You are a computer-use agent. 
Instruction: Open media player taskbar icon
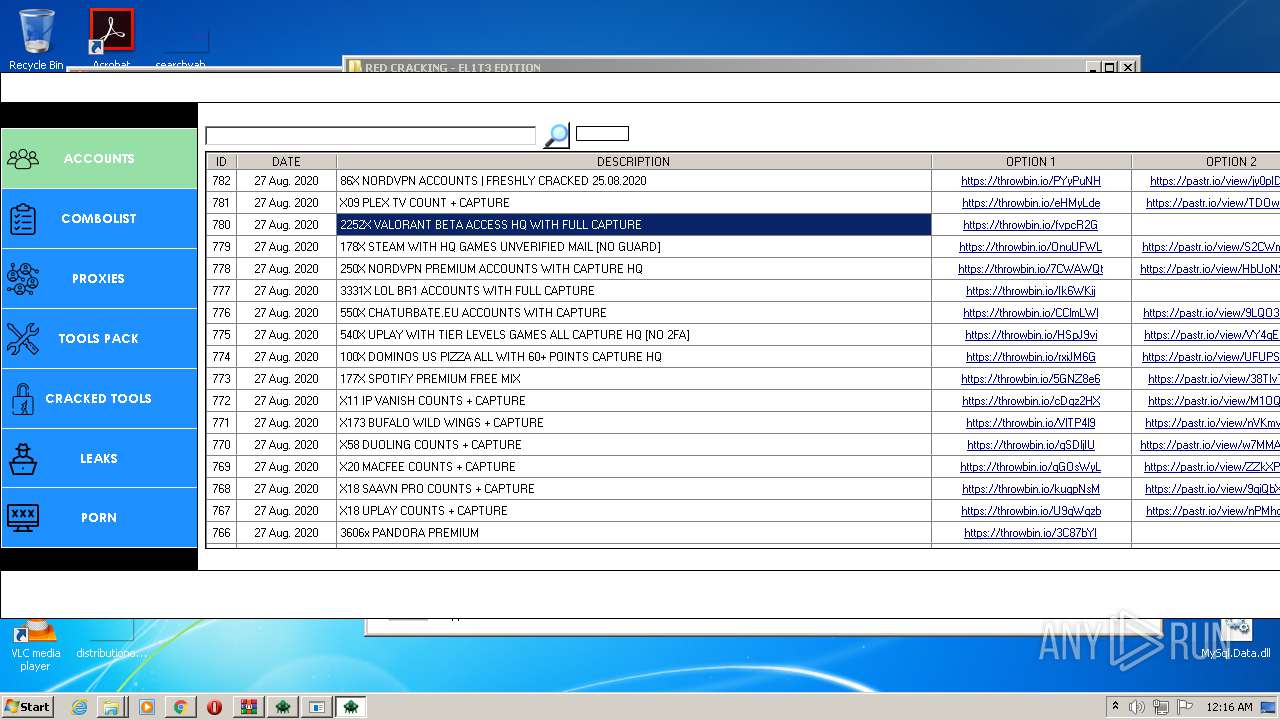tap(146, 707)
